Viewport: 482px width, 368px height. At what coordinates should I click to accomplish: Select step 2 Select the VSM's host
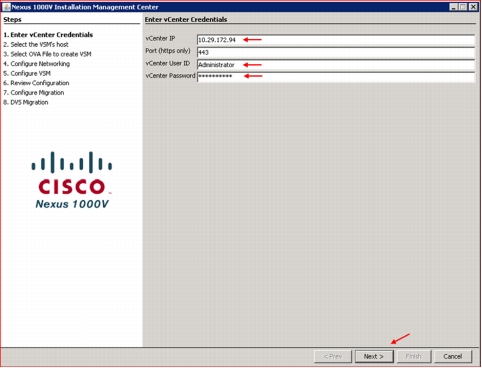pyautogui.click(x=36, y=44)
